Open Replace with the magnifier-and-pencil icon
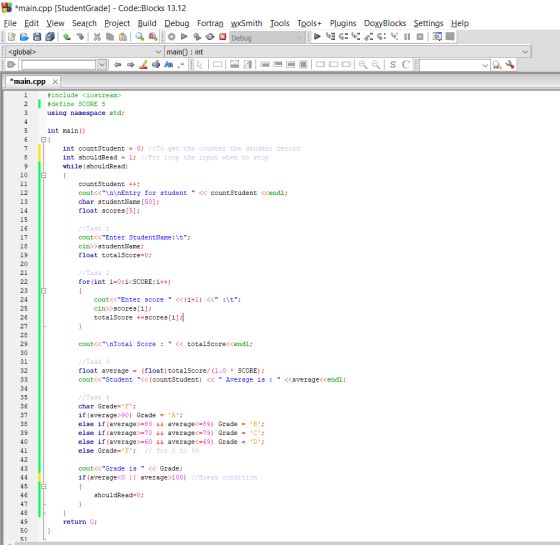Screen dimensions: 560x545 (153, 36)
